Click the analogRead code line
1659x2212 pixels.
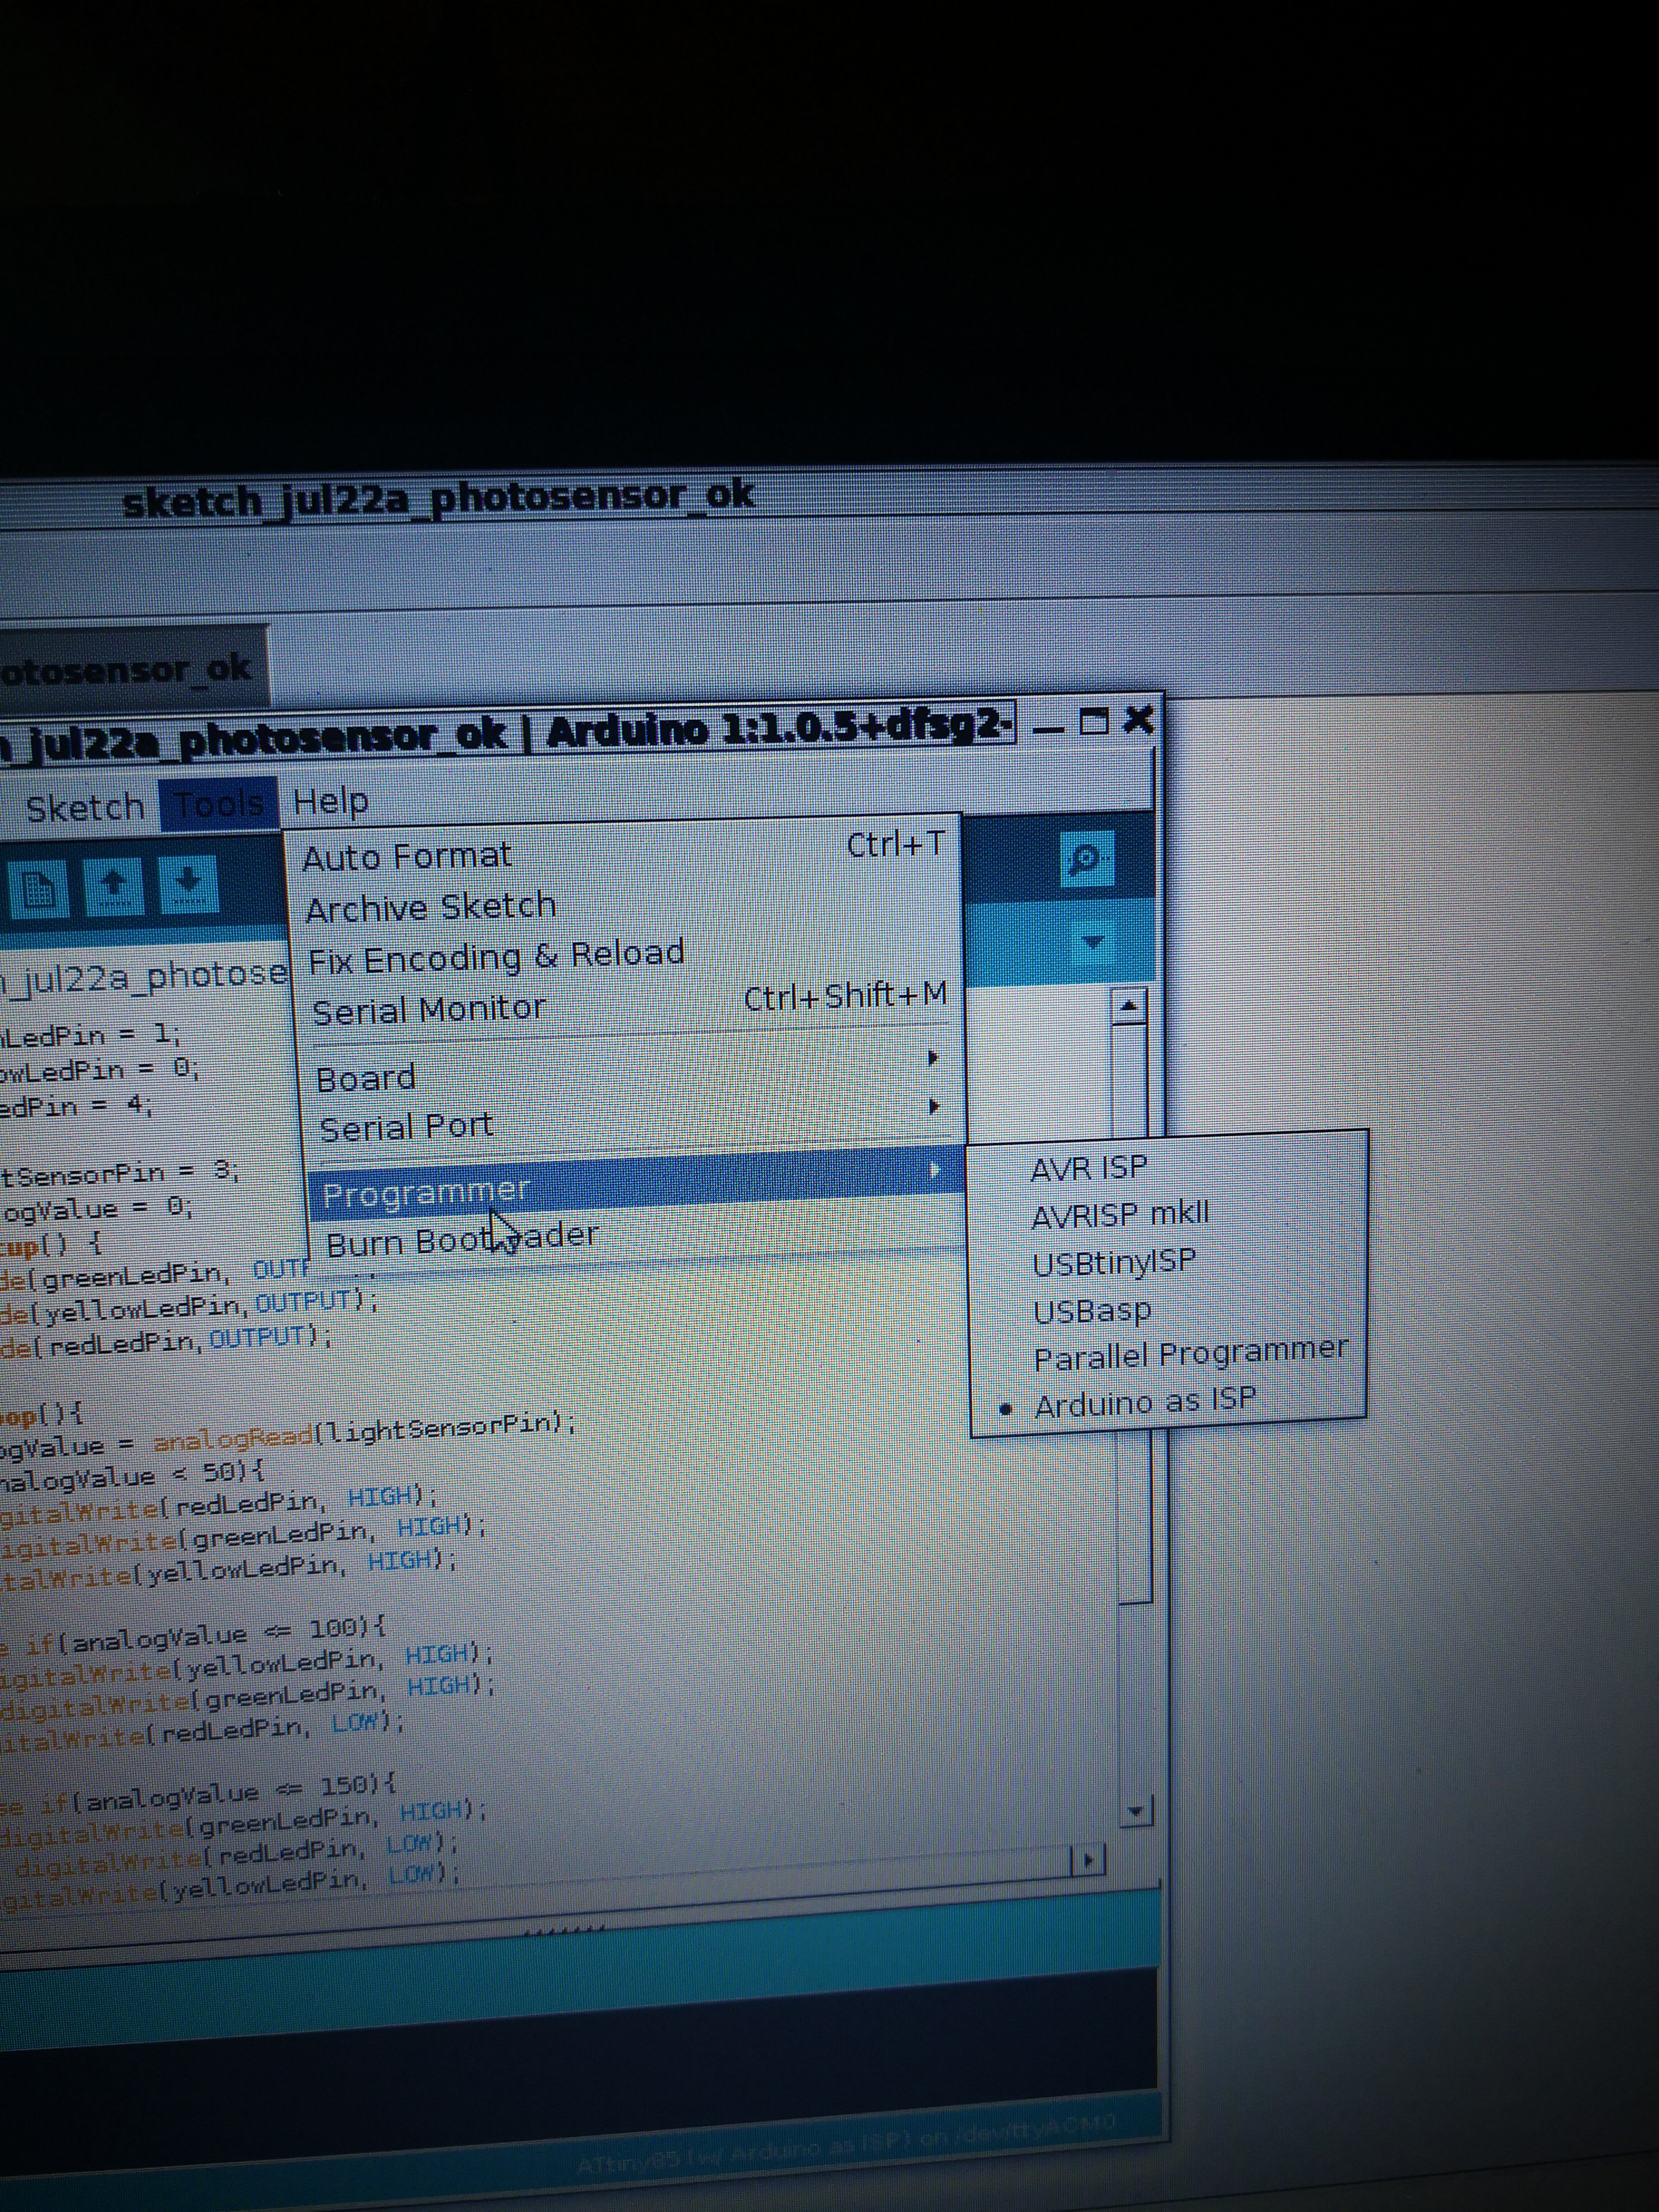(288, 1433)
